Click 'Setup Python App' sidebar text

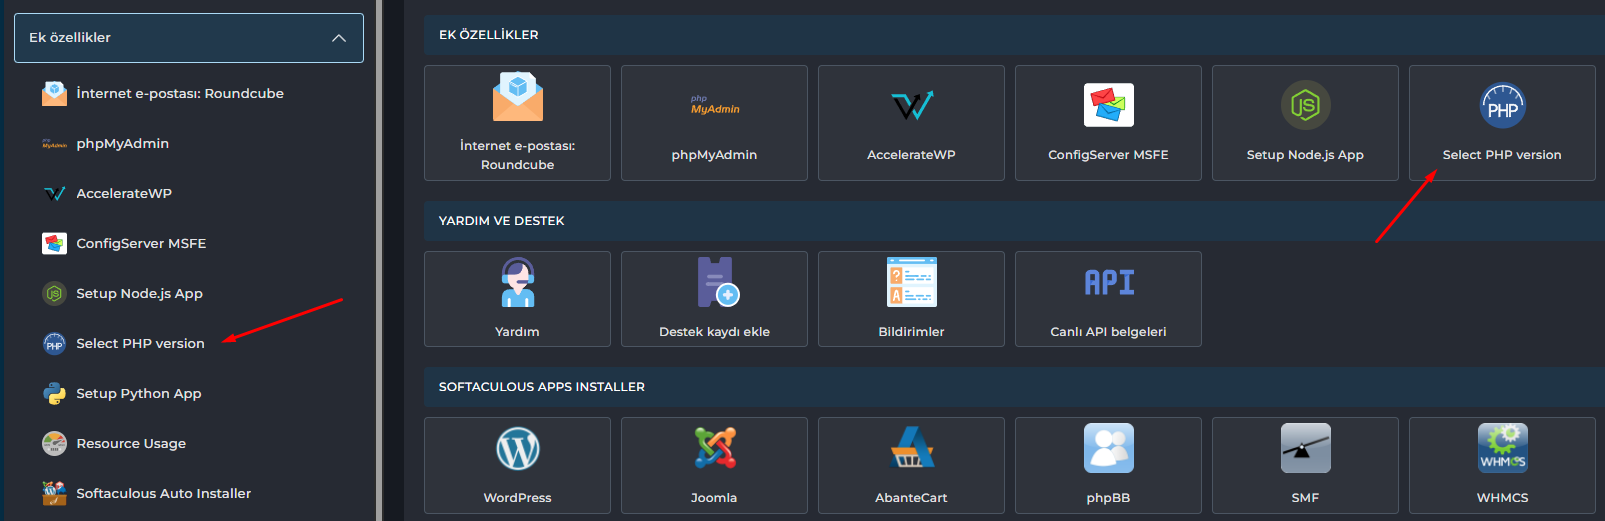pos(139,393)
